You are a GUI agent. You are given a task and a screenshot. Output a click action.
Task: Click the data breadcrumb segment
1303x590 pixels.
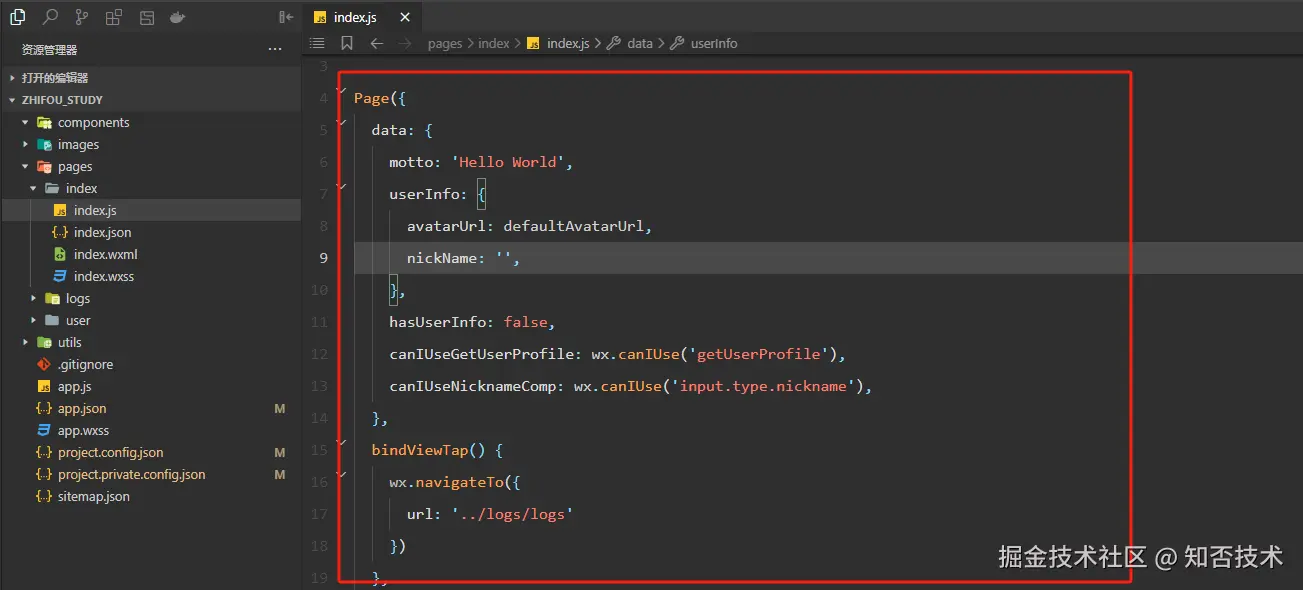click(639, 43)
